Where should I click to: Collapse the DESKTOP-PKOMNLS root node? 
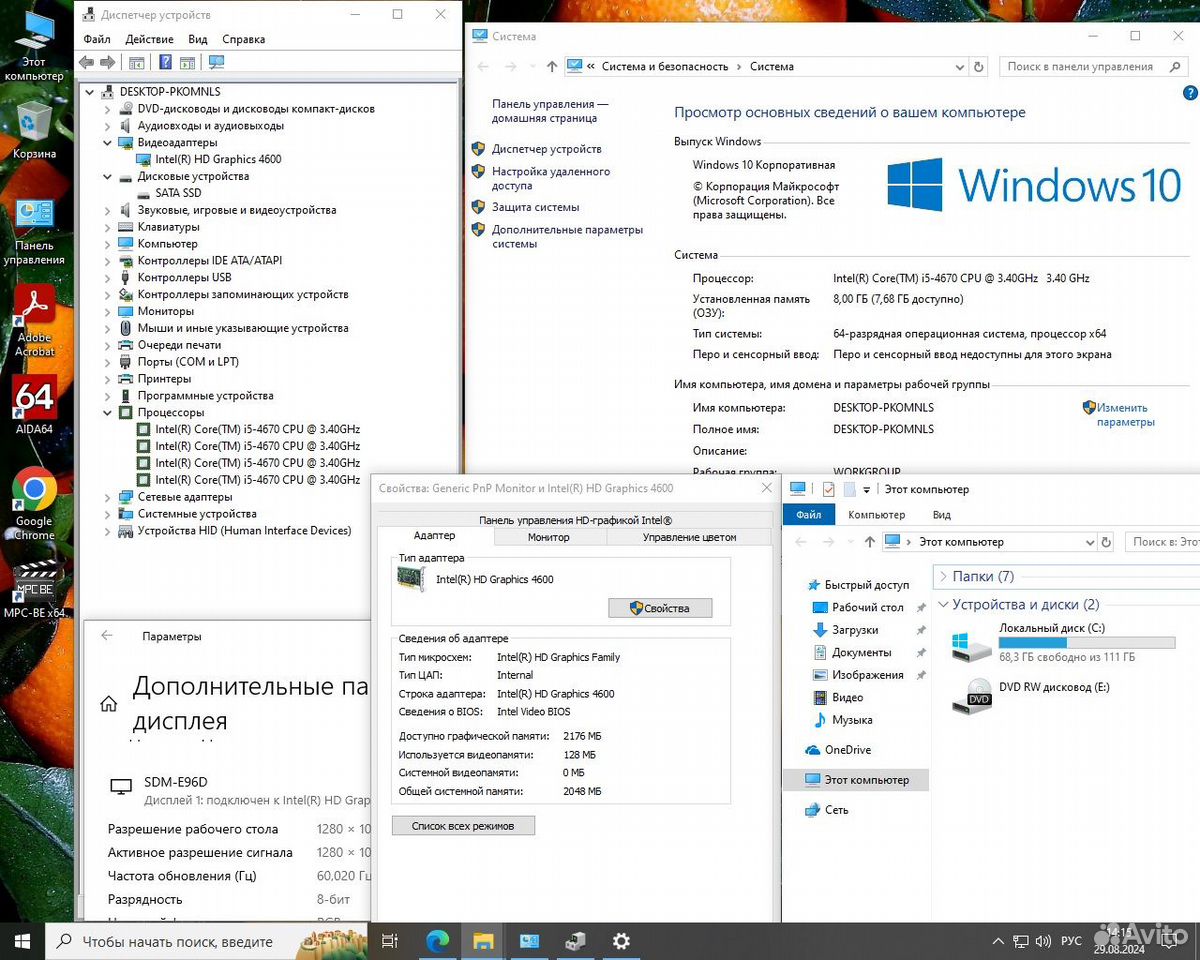click(x=91, y=92)
